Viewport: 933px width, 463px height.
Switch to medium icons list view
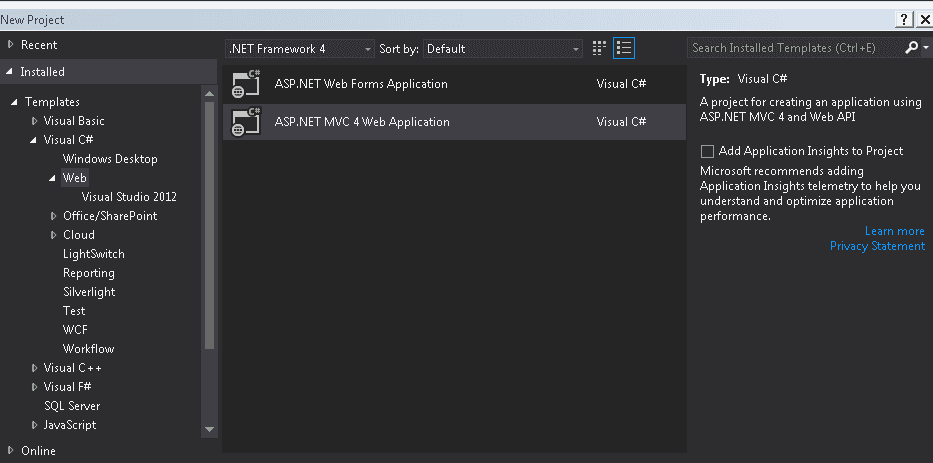(x=624, y=48)
